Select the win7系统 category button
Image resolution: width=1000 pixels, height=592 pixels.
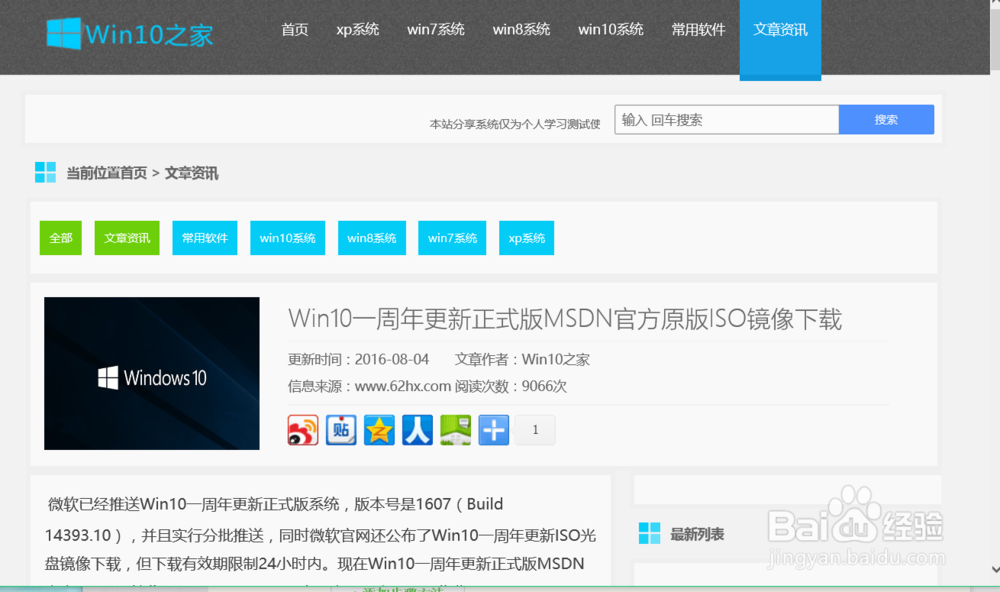[452, 238]
